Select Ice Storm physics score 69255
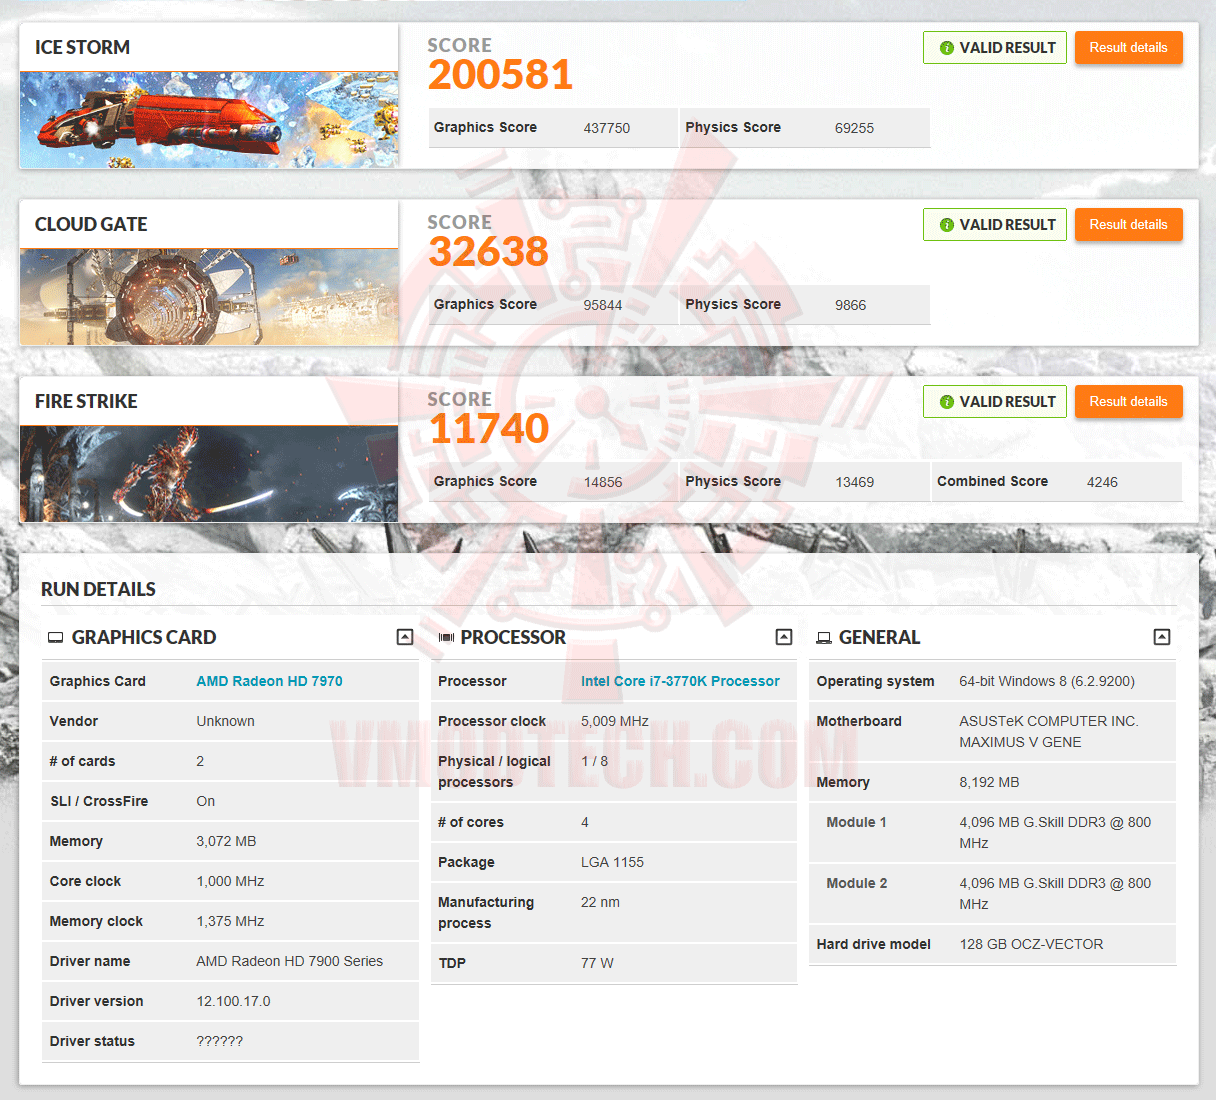Viewport: 1216px width, 1100px height. click(x=854, y=128)
